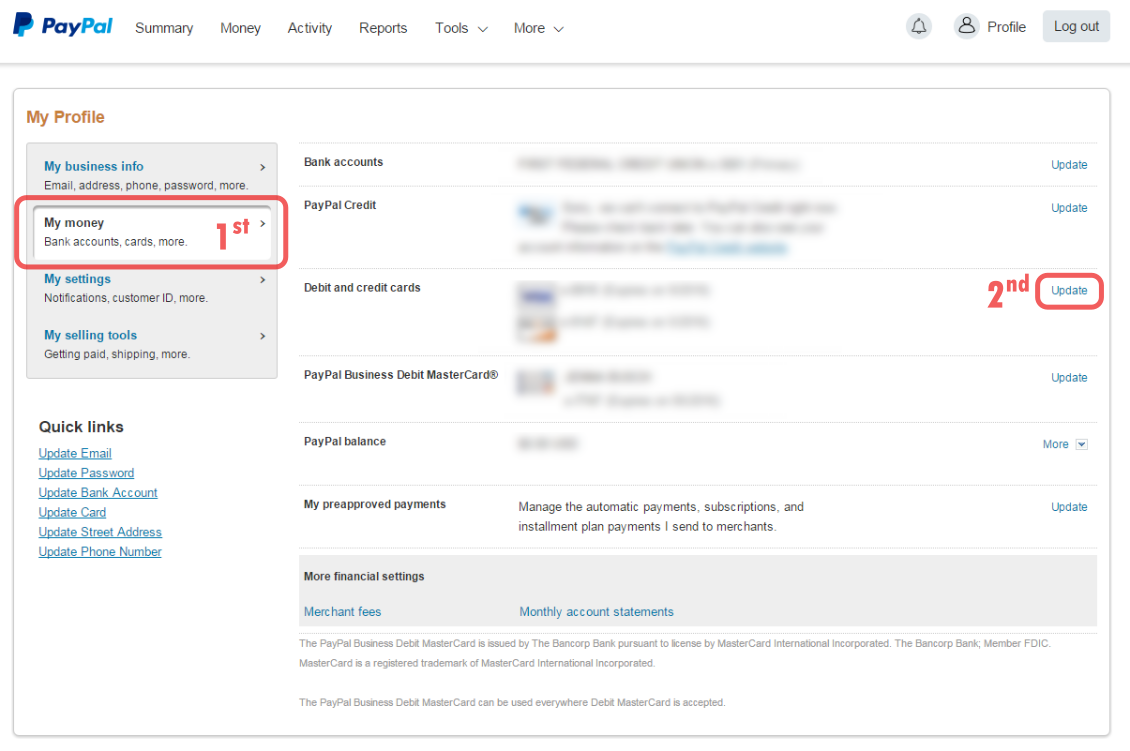Expand the More menu in top navigation
The width and height of the screenshot is (1130, 751).
538,28
